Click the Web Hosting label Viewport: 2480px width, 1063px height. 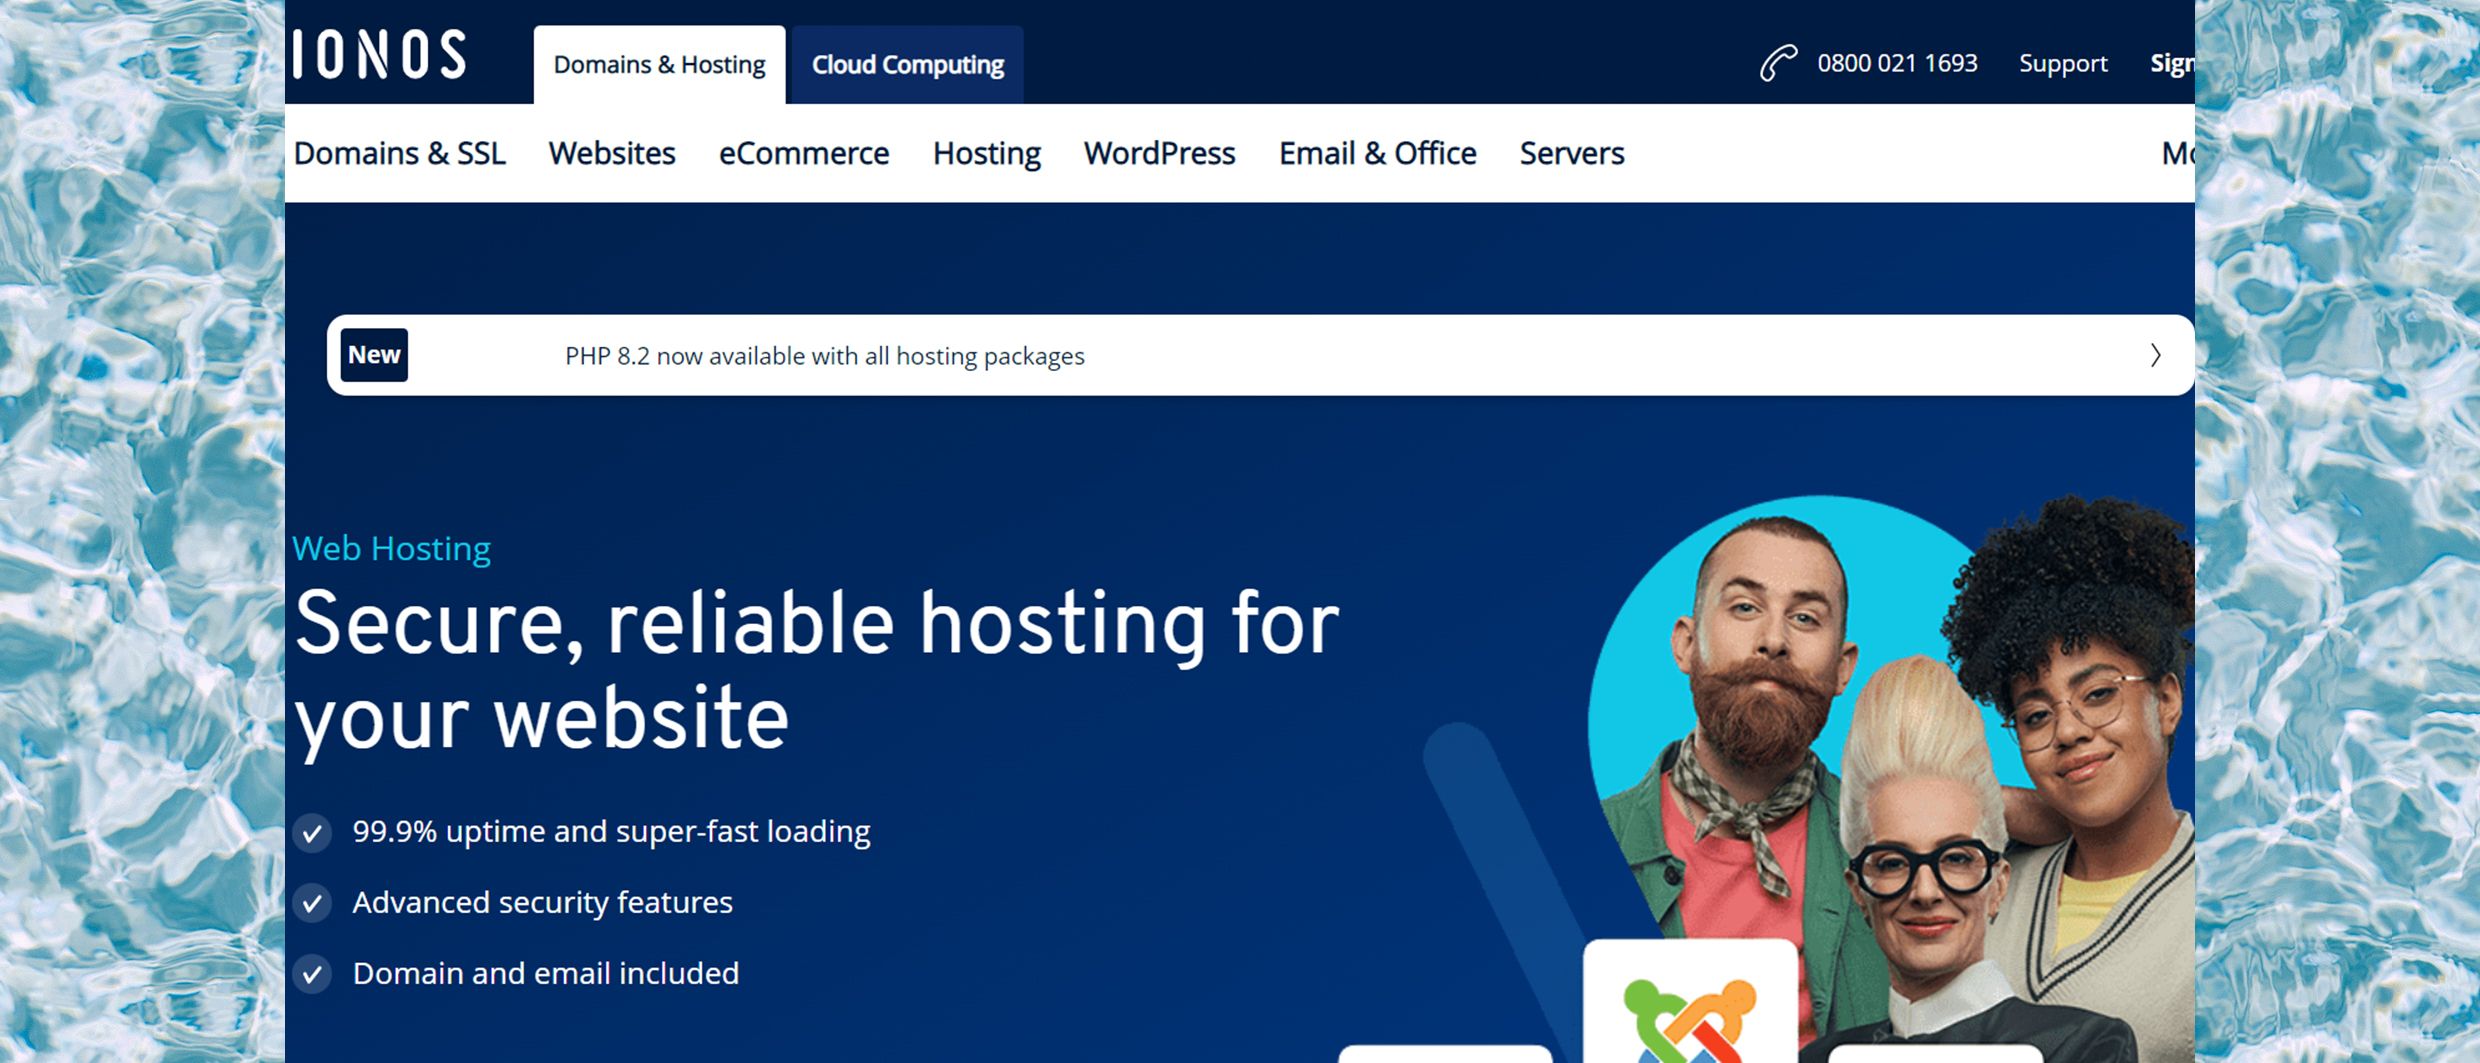(391, 549)
